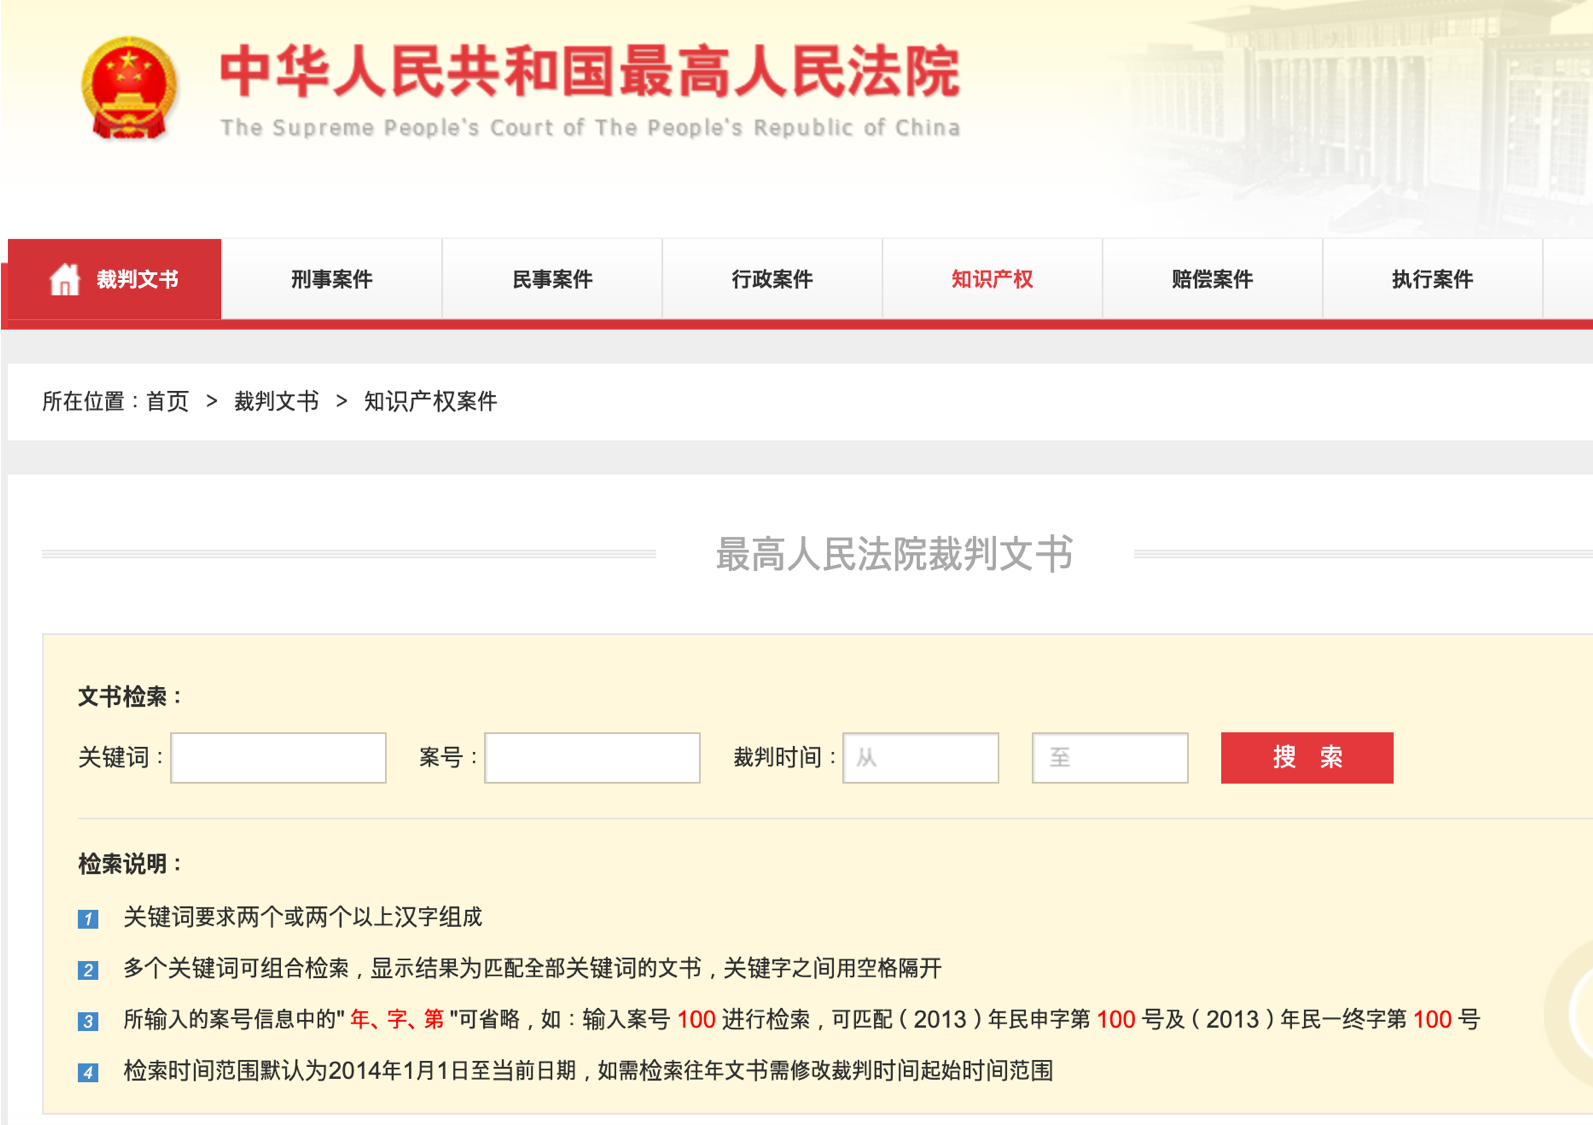Click the blue number 2 instruction marker
The width and height of the screenshot is (1593, 1125).
(x=88, y=969)
